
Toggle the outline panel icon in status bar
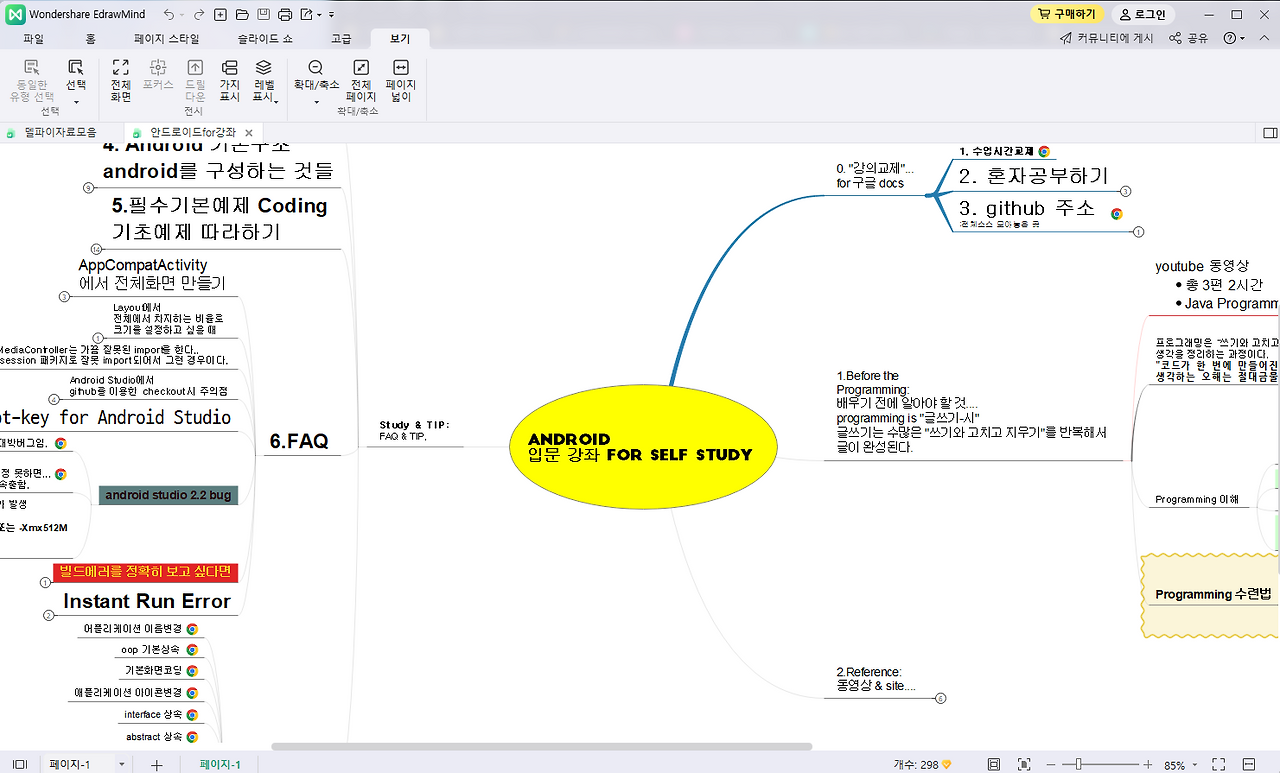[19, 764]
